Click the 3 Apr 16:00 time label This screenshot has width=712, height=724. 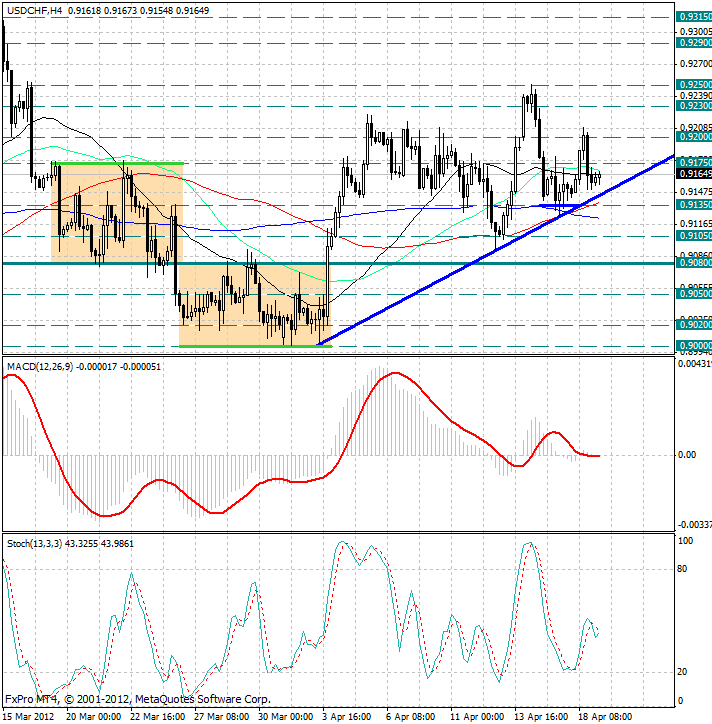point(345,716)
